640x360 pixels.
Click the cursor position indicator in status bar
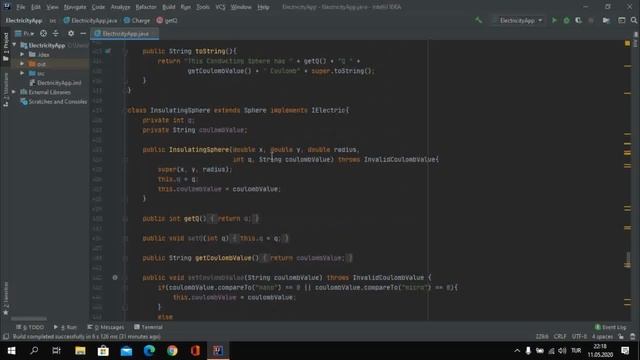542,337
